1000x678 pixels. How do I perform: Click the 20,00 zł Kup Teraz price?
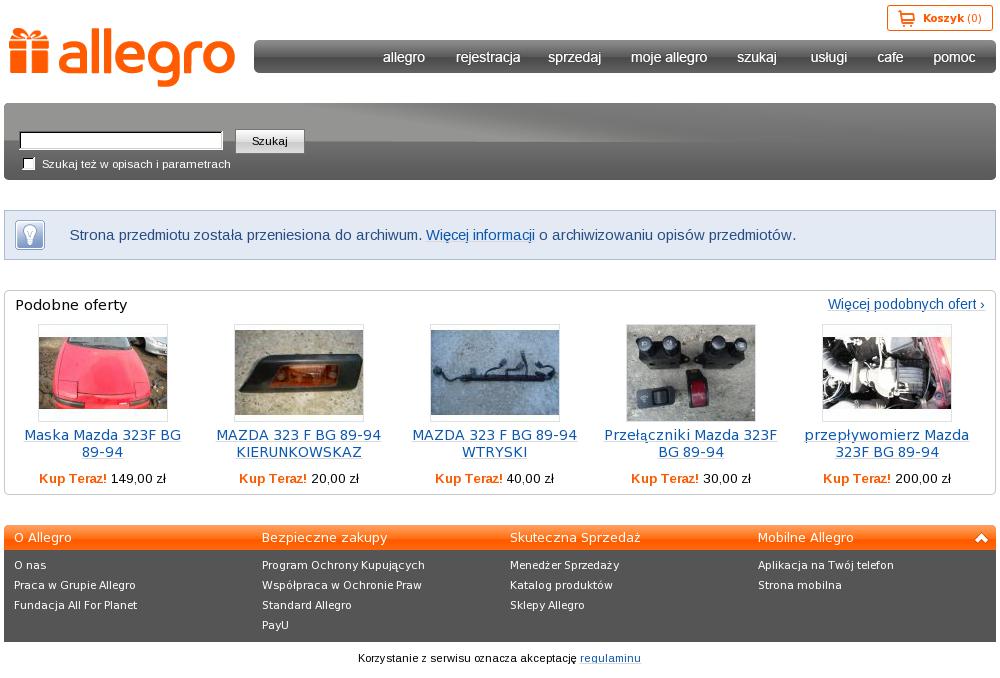pyautogui.click(x=299, y=478)
